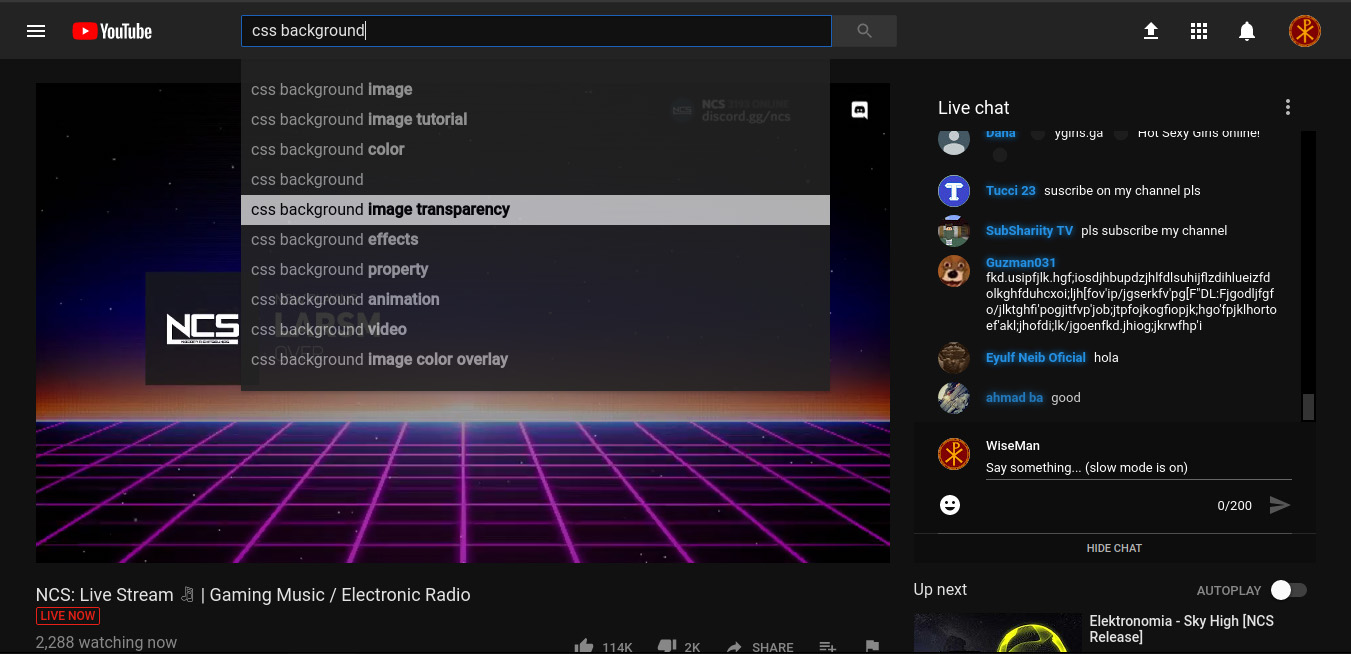Choose 'css background video' suggestion
Screen dimensions: 1351x654
(535, 330)
